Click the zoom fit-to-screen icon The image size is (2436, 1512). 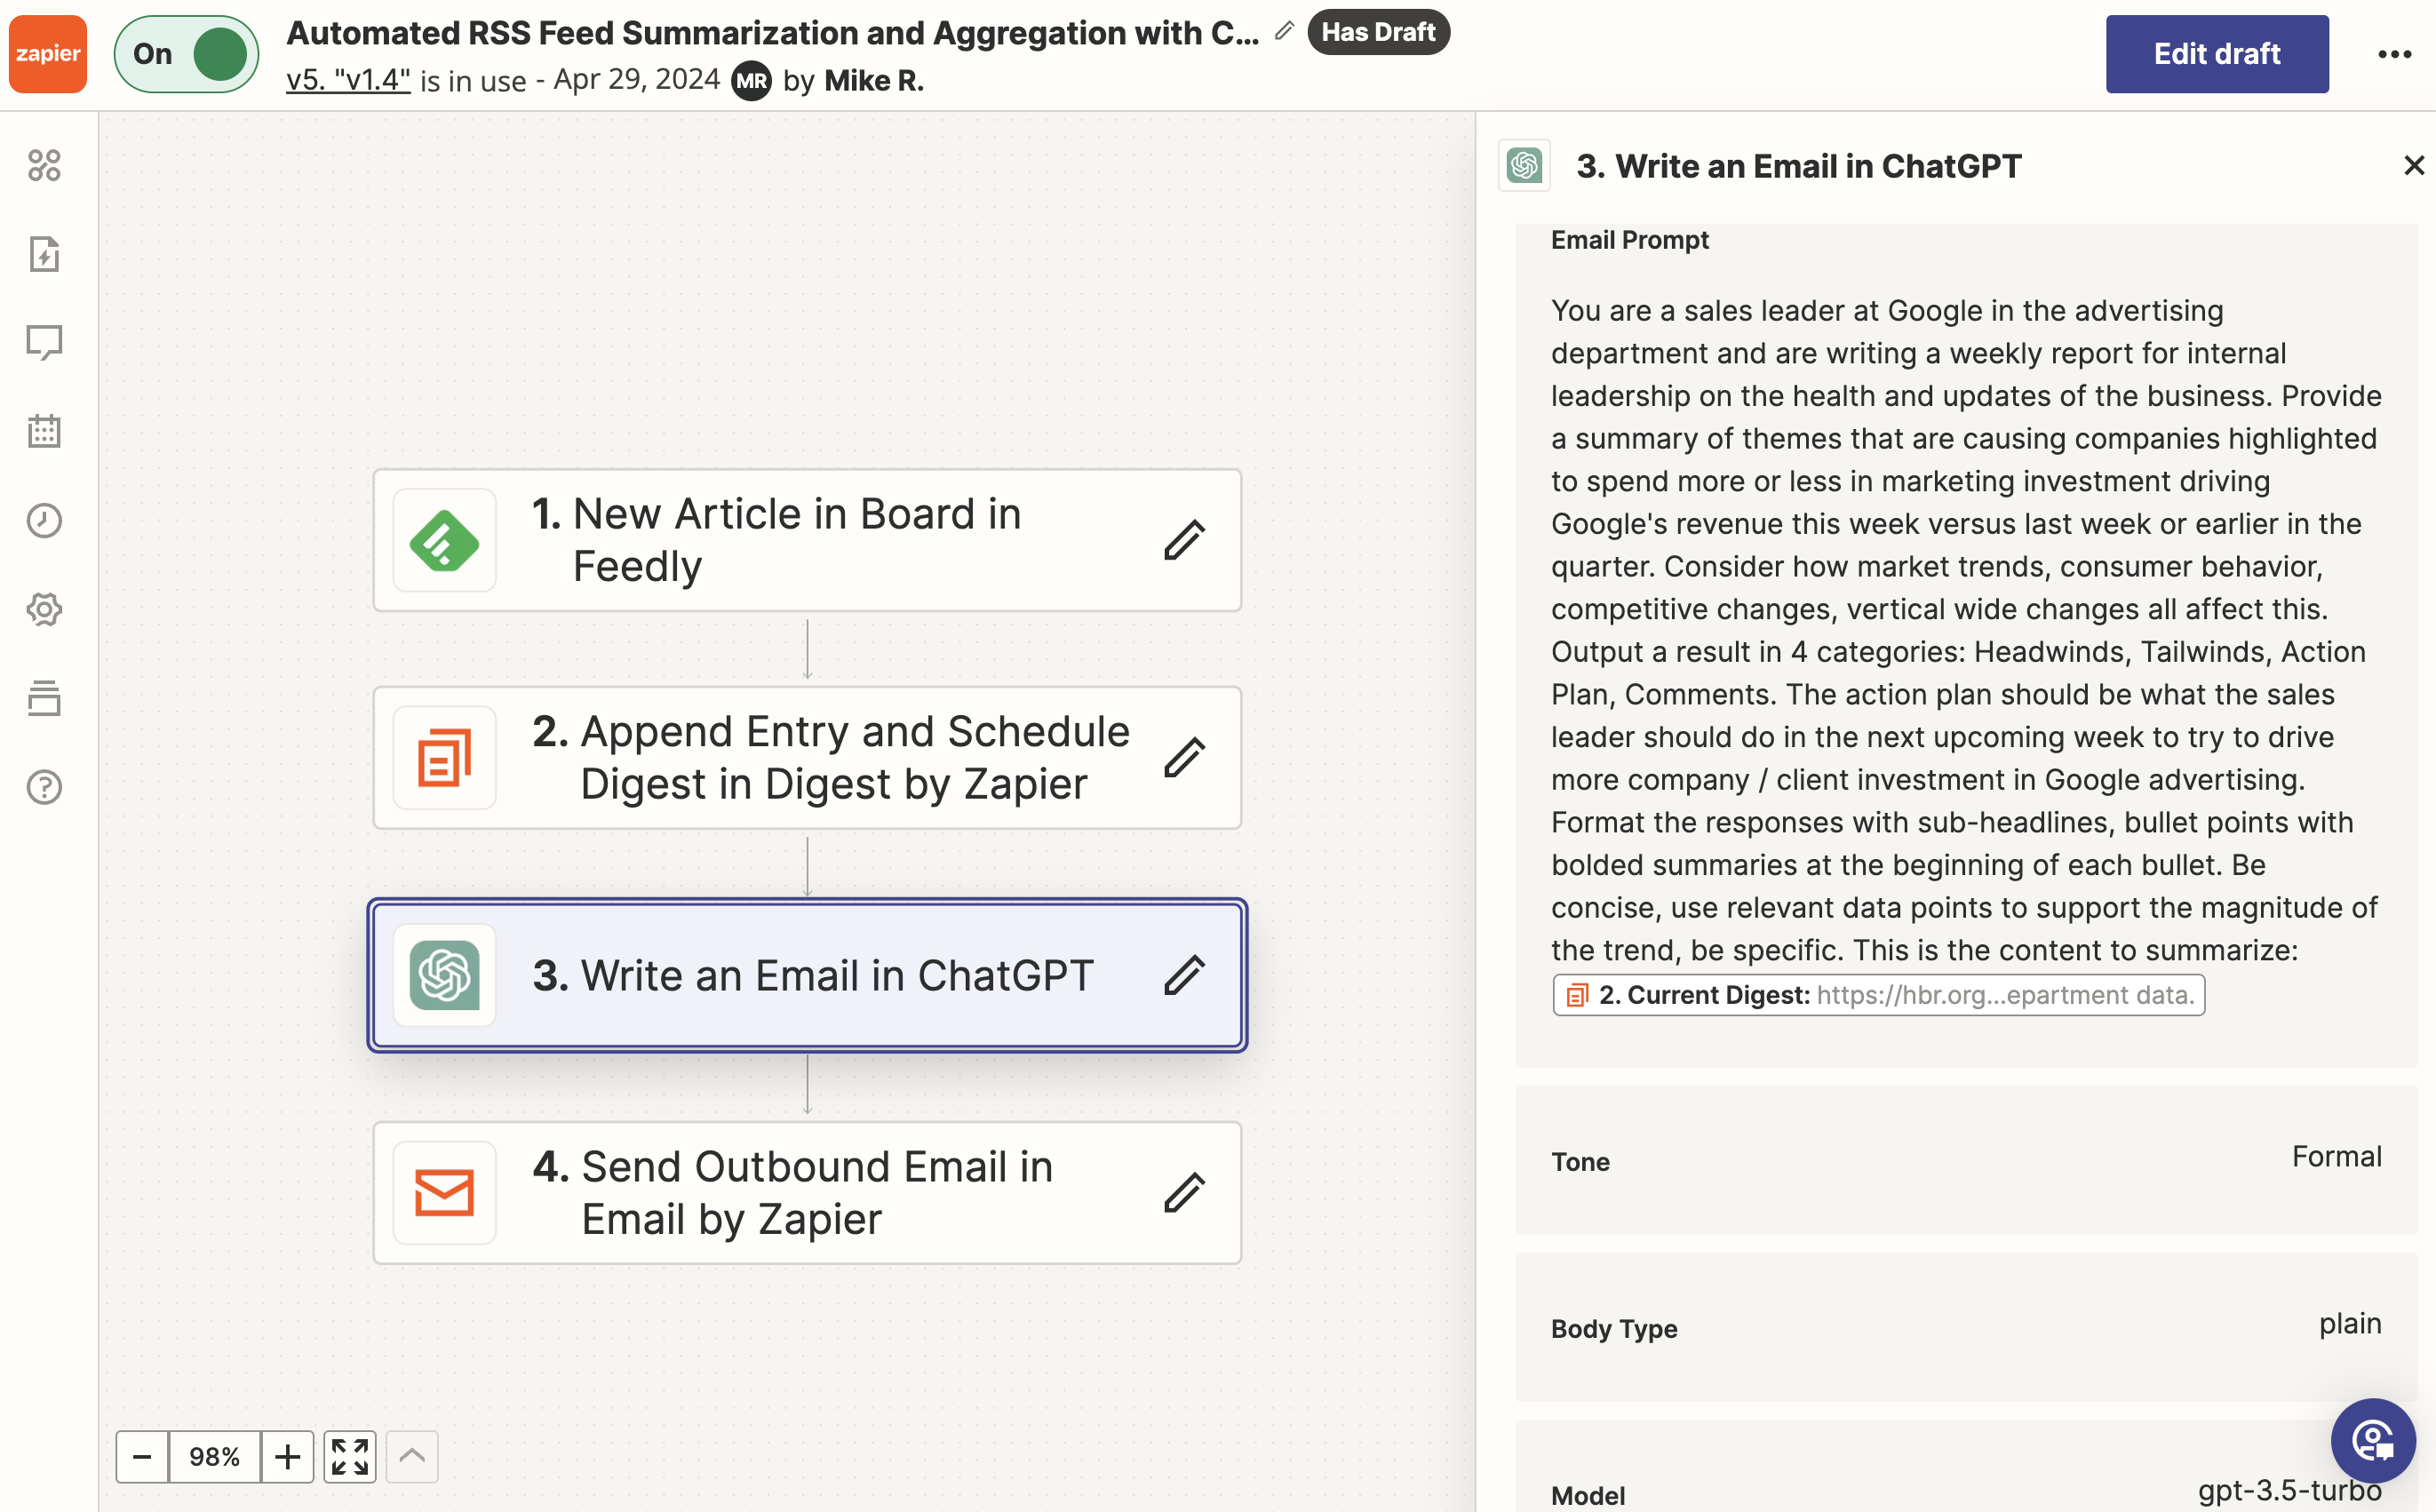click(x=348, y=1456)
